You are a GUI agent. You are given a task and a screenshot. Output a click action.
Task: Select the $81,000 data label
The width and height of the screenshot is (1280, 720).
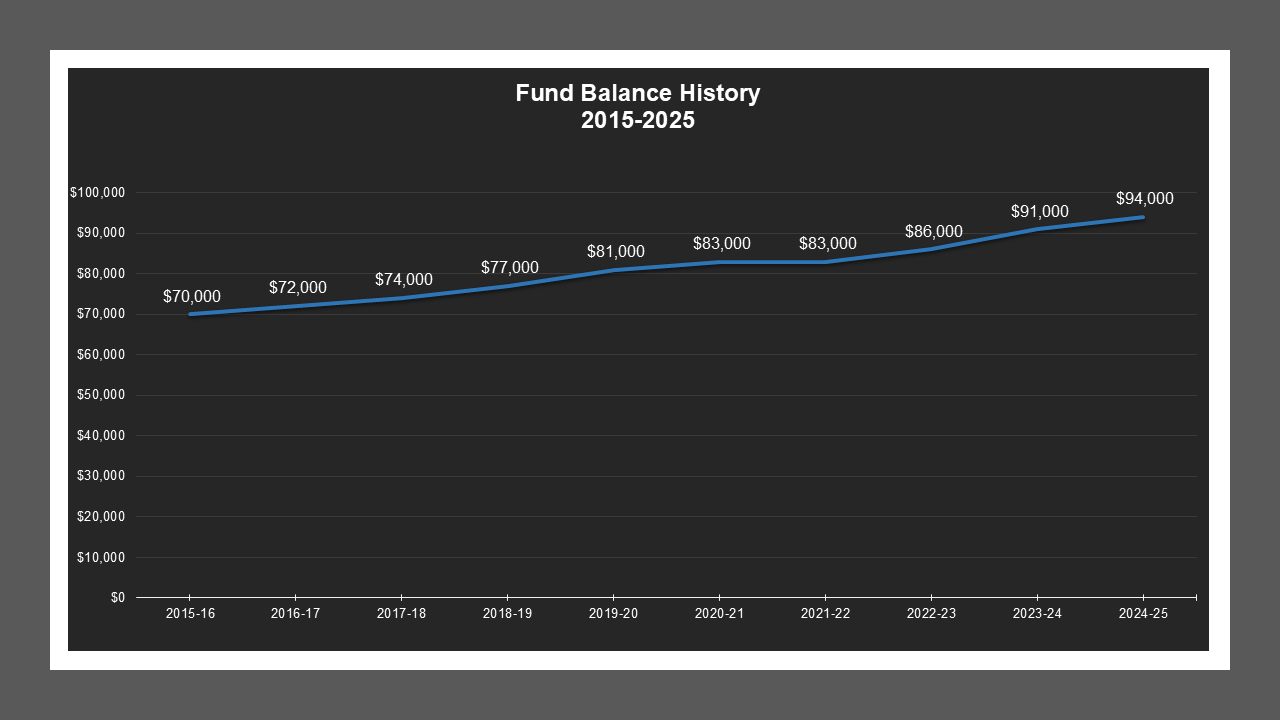[615, 252]
